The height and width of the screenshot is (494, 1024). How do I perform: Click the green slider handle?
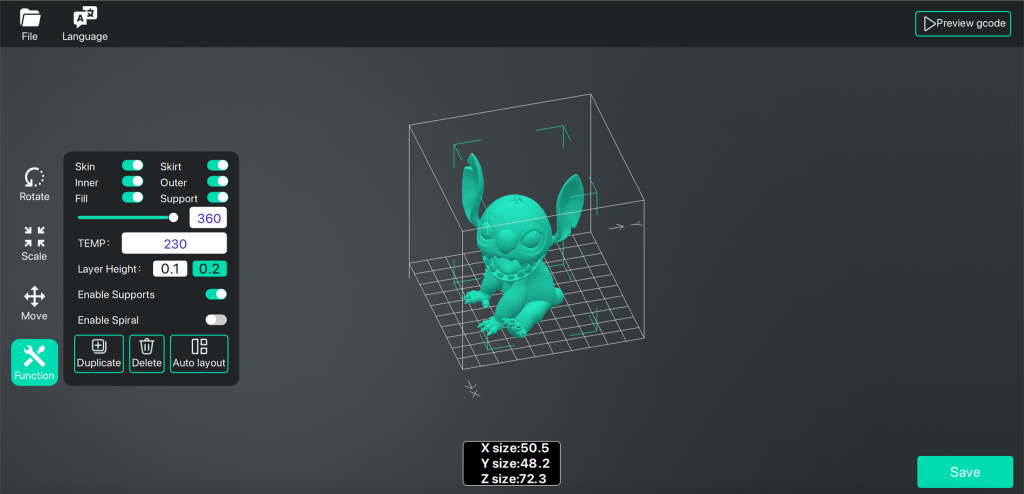click(173, 217)
